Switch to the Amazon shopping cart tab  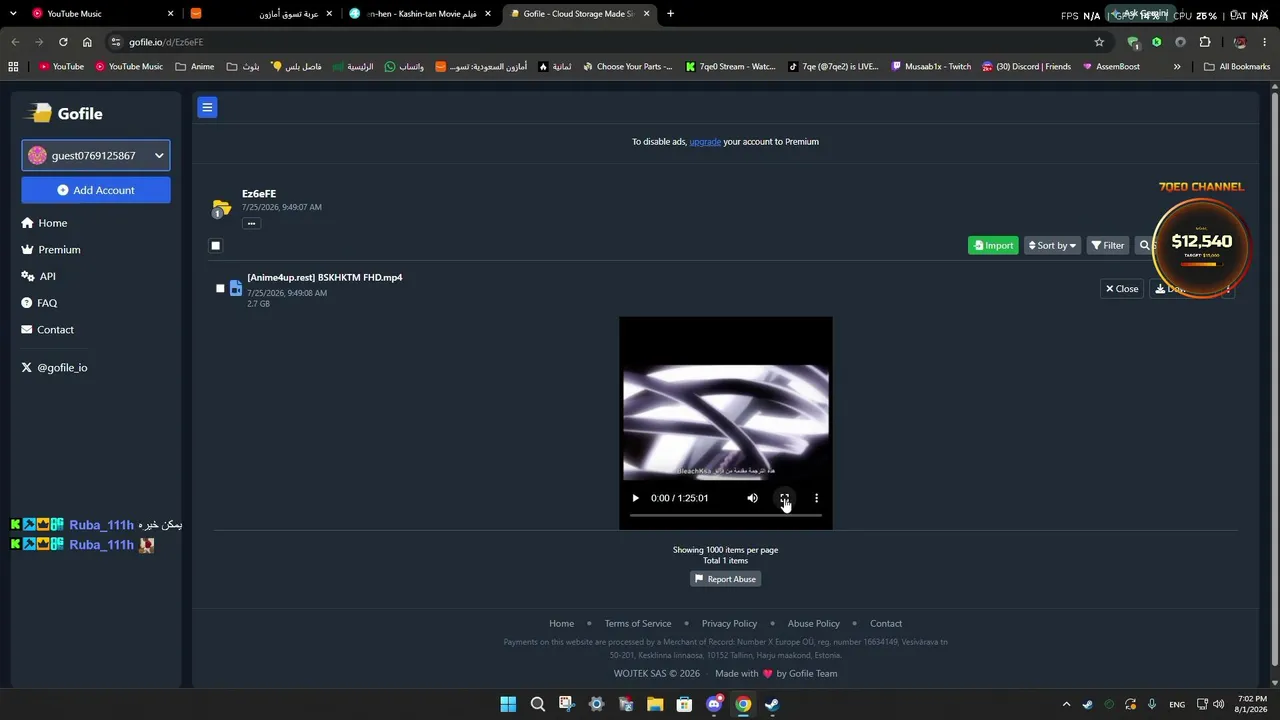point(261,14)
